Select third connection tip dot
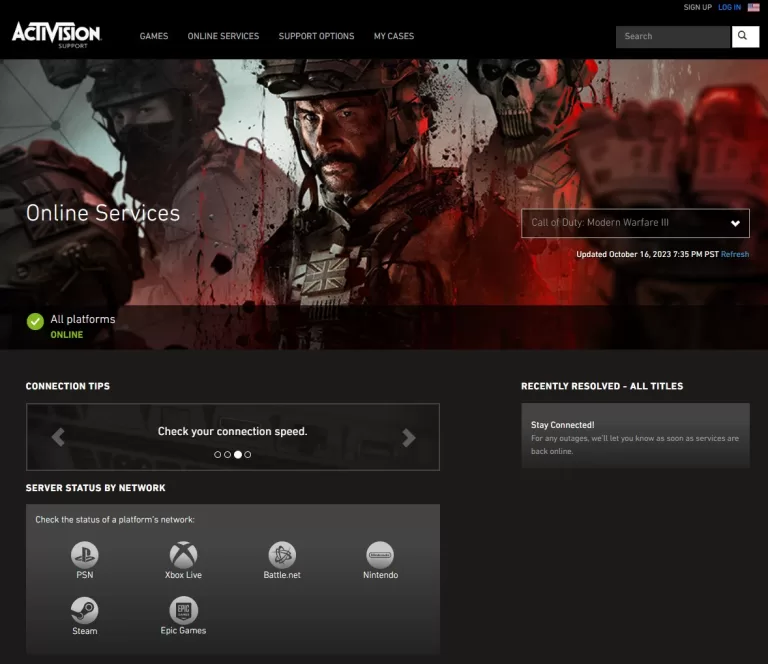768x664 pixels. coord(238,454)
